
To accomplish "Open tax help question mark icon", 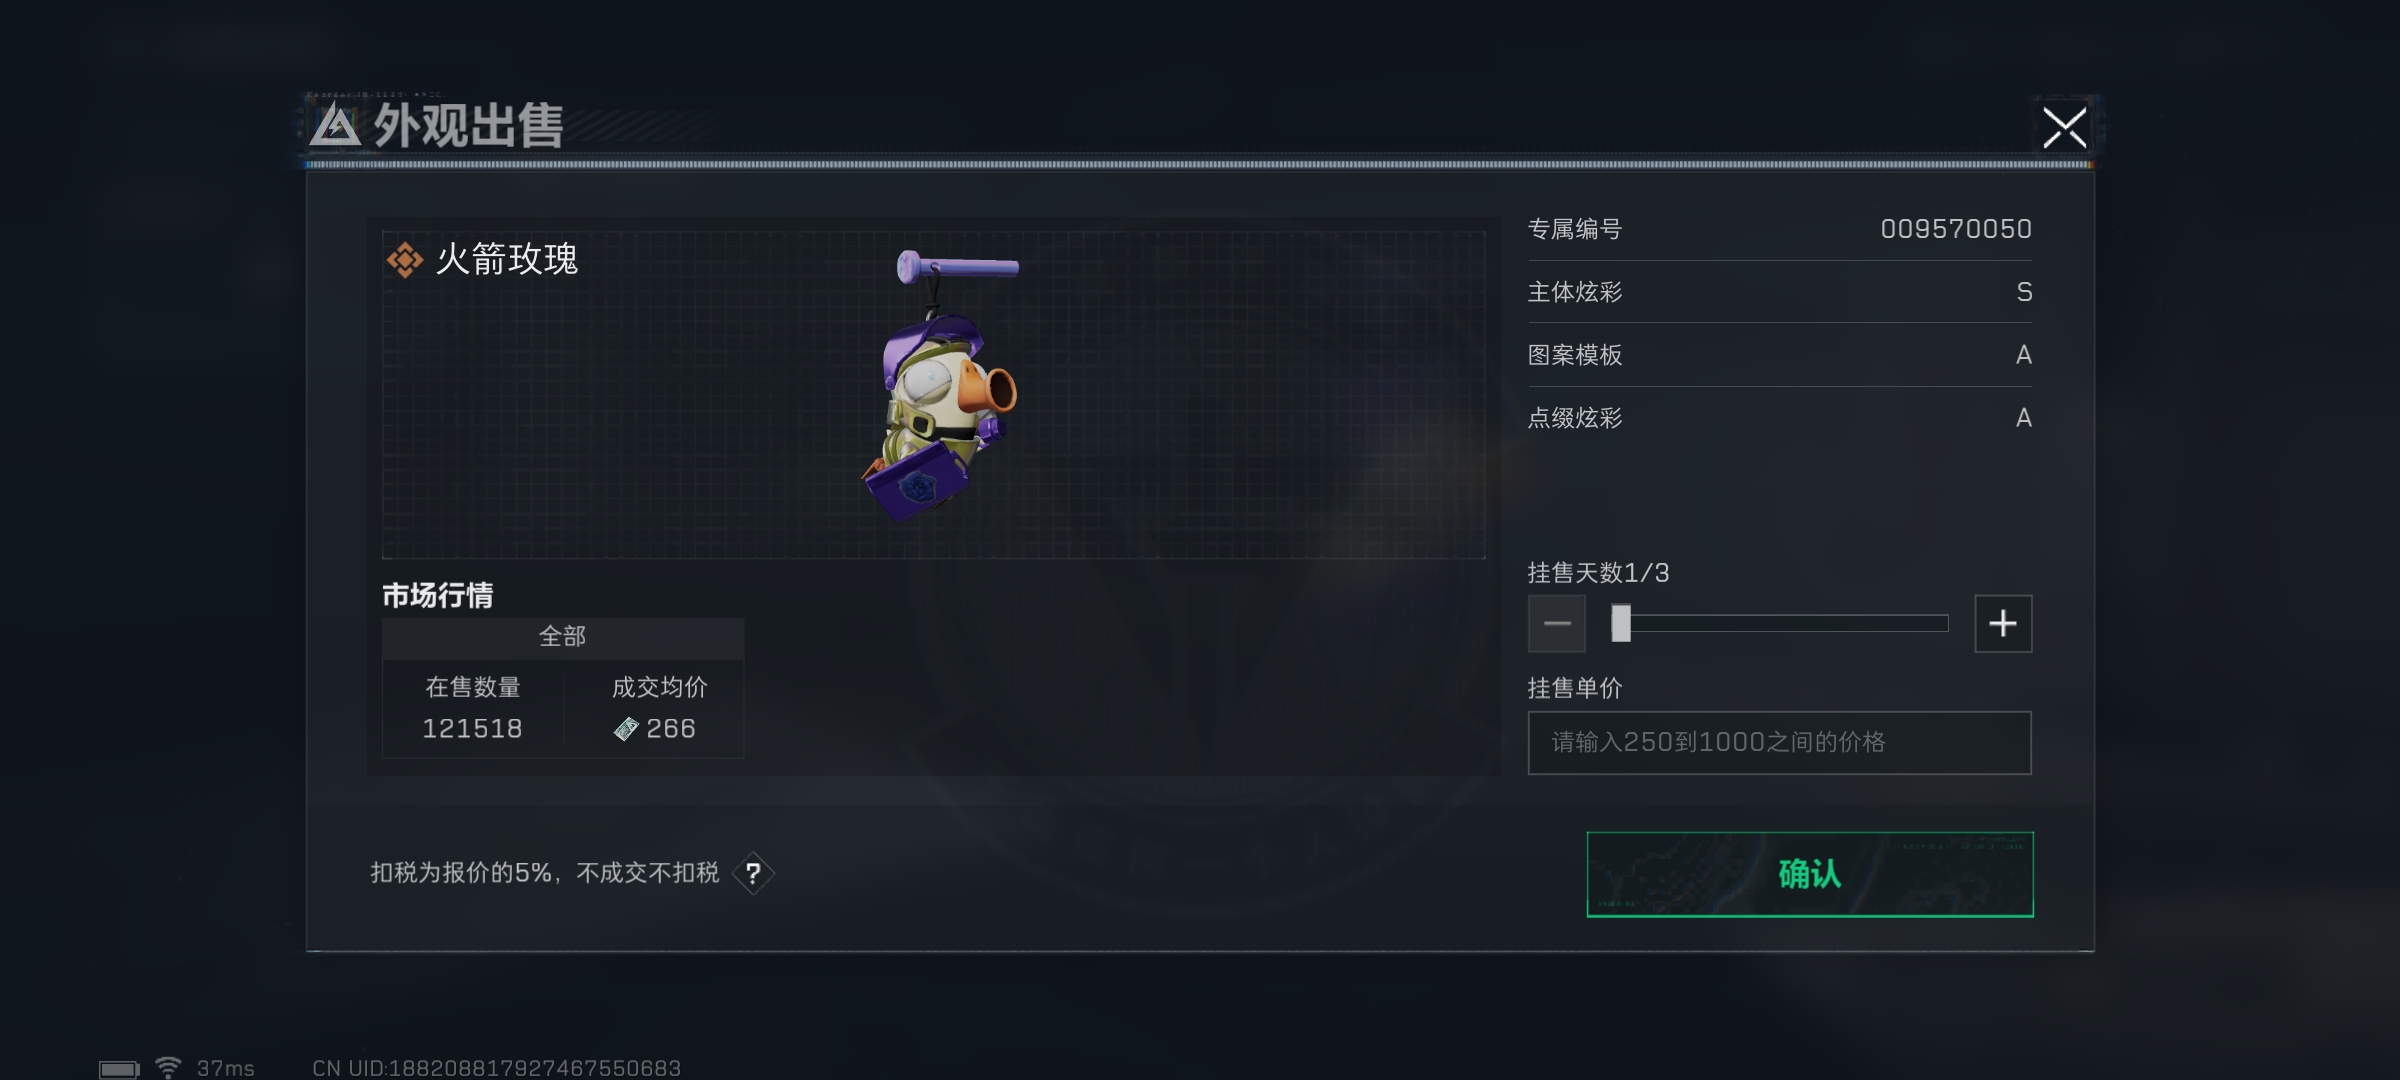I will coord(753,873).
